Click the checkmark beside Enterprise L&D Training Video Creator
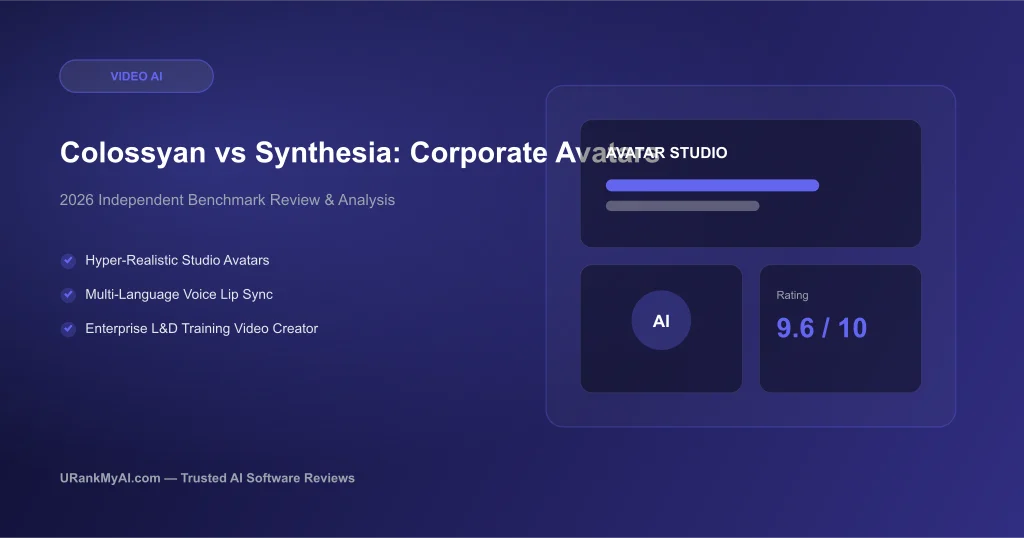The width and height of the screenshot is (1024, 538). tap(68, 329)
